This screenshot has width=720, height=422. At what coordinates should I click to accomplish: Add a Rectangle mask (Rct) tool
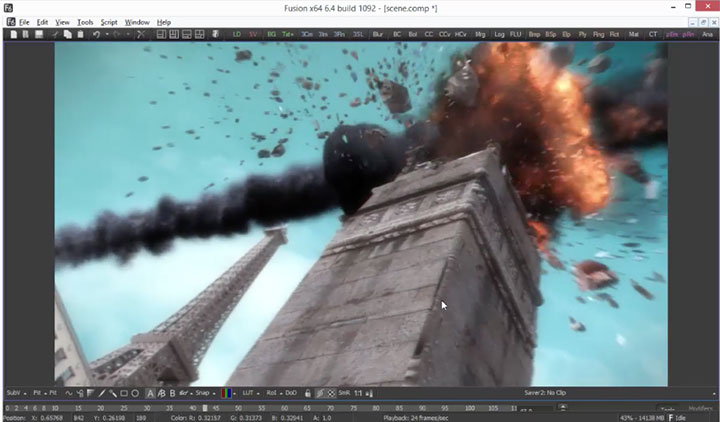pos(614,34)
